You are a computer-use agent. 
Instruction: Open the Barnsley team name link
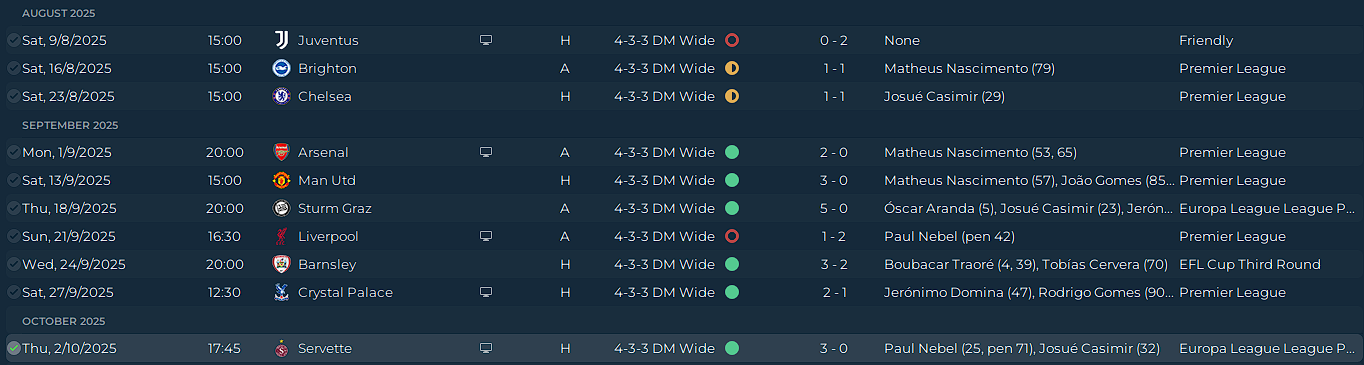pos(327,265)
